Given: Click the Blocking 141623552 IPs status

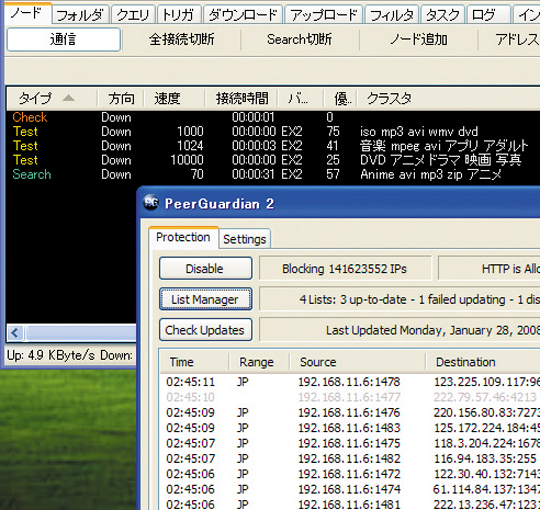Looking at the screenshot, I should pyautogui.click(x=345, y=268).
